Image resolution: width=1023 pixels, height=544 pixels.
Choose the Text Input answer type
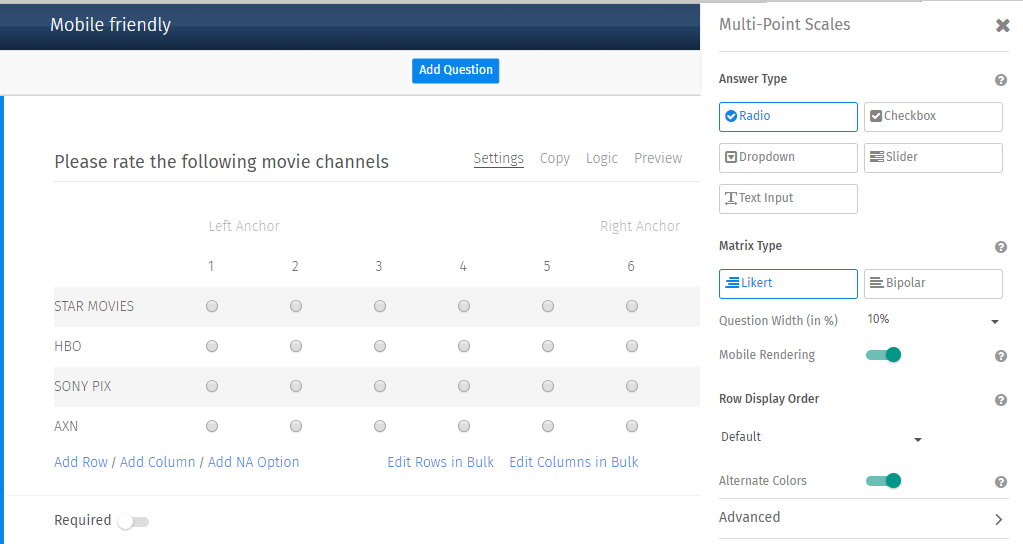[x=788, y=198]
